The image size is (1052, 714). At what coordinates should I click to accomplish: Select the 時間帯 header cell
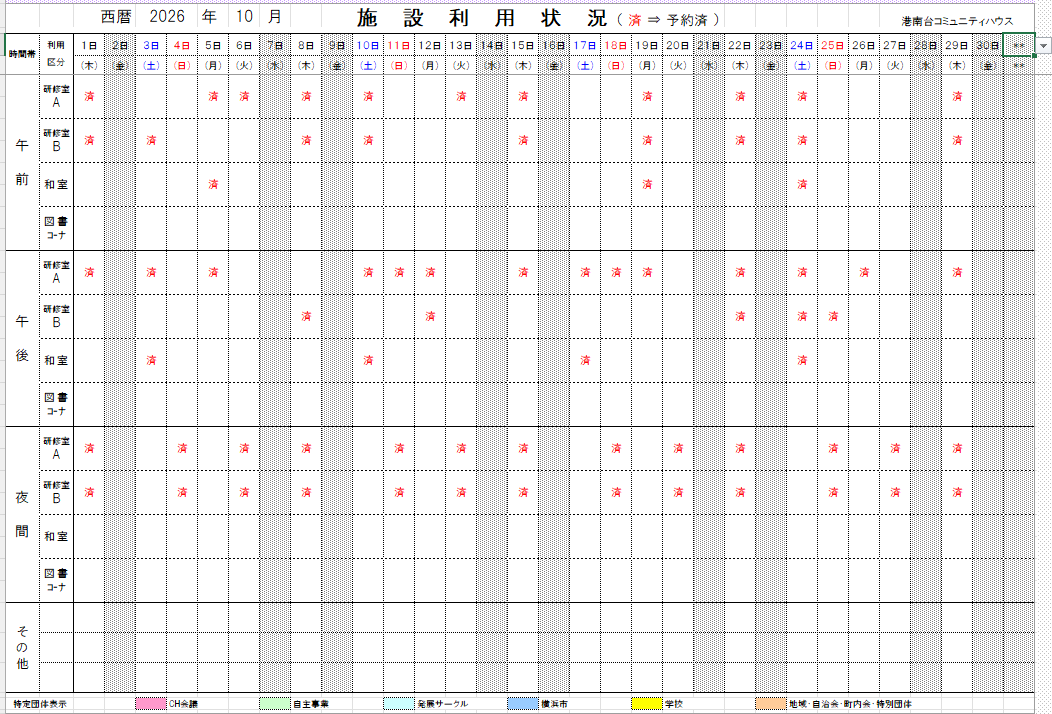22,54
